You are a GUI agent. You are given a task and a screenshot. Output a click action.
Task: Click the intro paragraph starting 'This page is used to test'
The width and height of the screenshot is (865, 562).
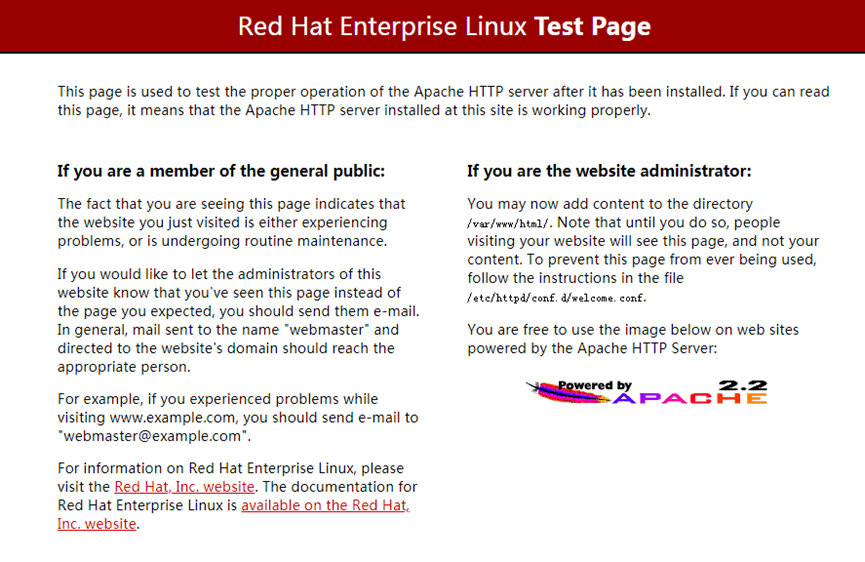click(x=444, y=101)
